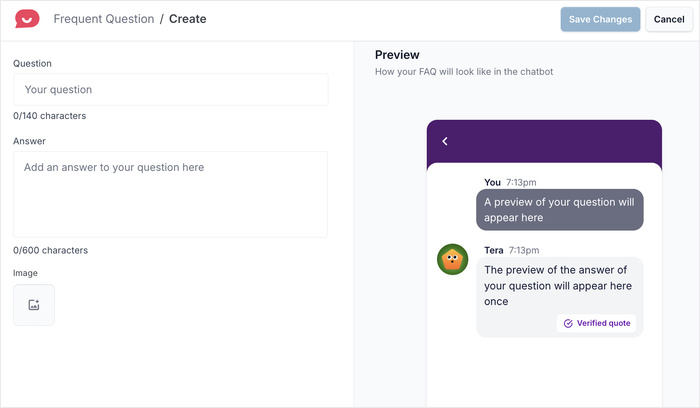This screenshot has height=408, width=700.
Task: Select the Create breadcrumb item
Action: point(188,19)
